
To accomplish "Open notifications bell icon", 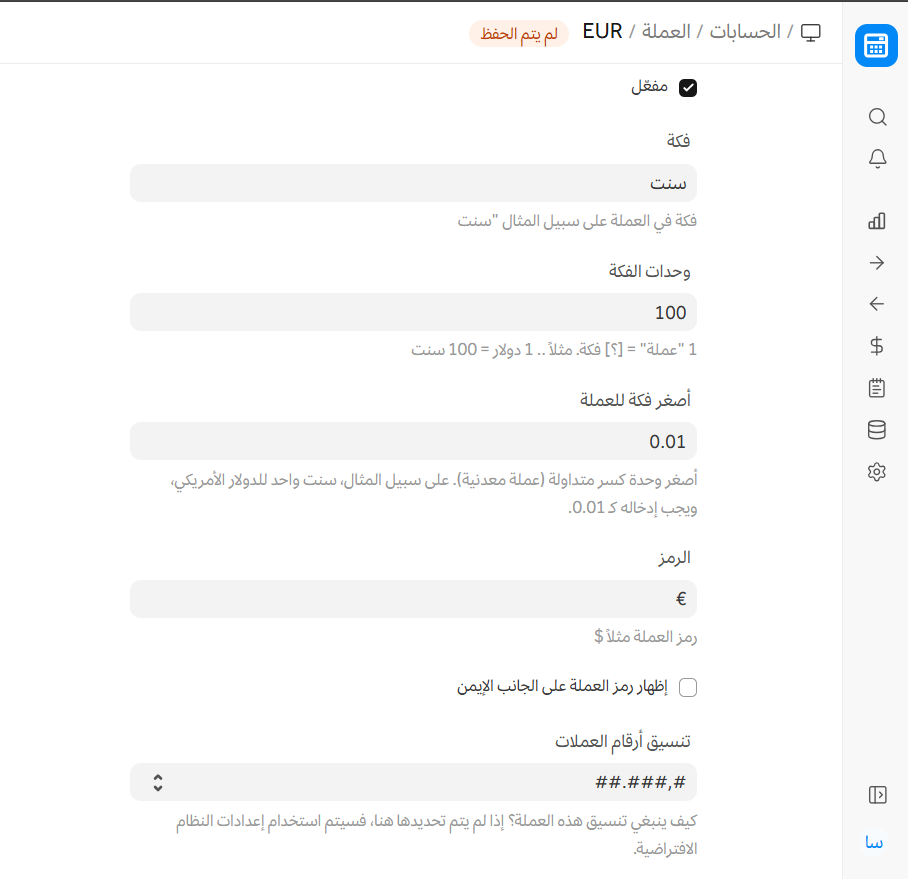I will click(x=877, y=159).
